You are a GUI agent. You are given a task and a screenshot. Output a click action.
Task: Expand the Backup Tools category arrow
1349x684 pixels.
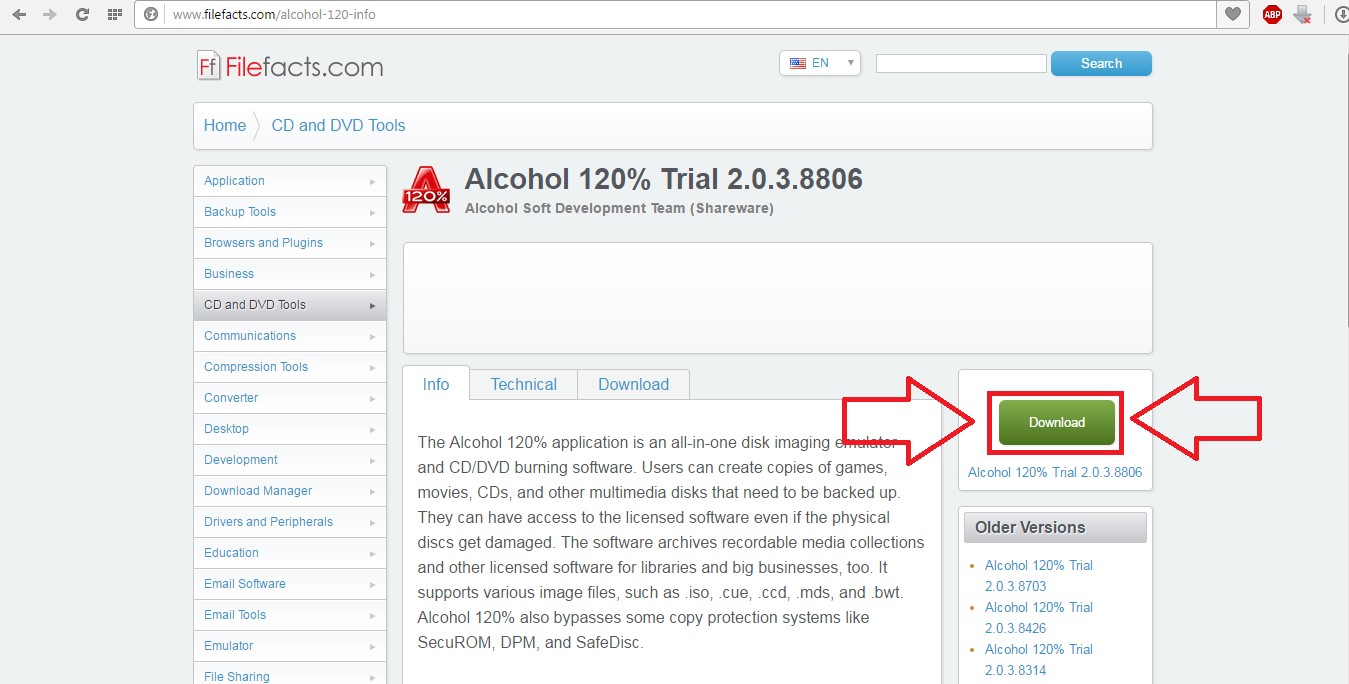coord(372,213)
